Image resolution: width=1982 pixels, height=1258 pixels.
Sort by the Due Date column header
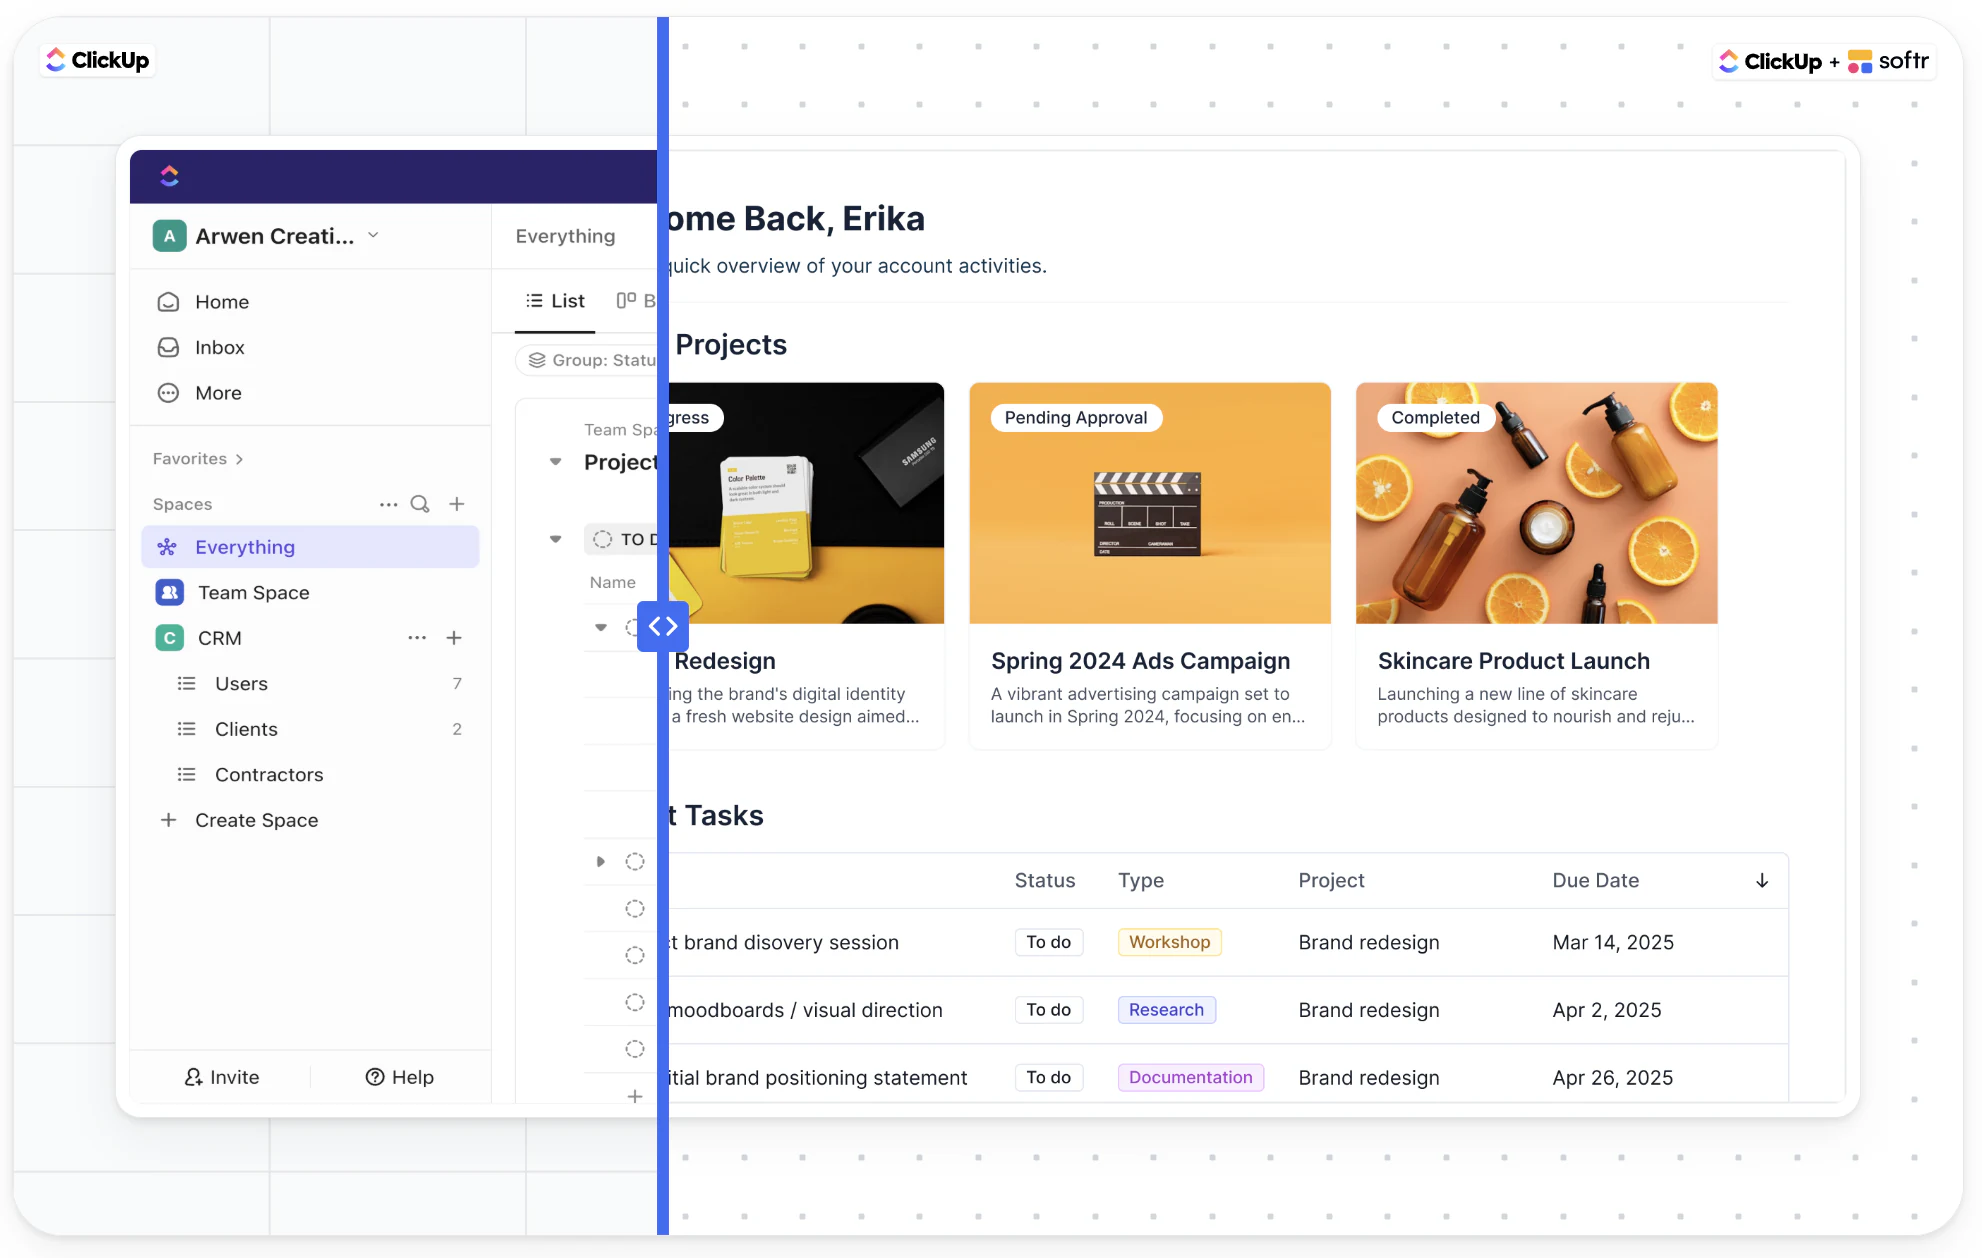click(1595, 881)
